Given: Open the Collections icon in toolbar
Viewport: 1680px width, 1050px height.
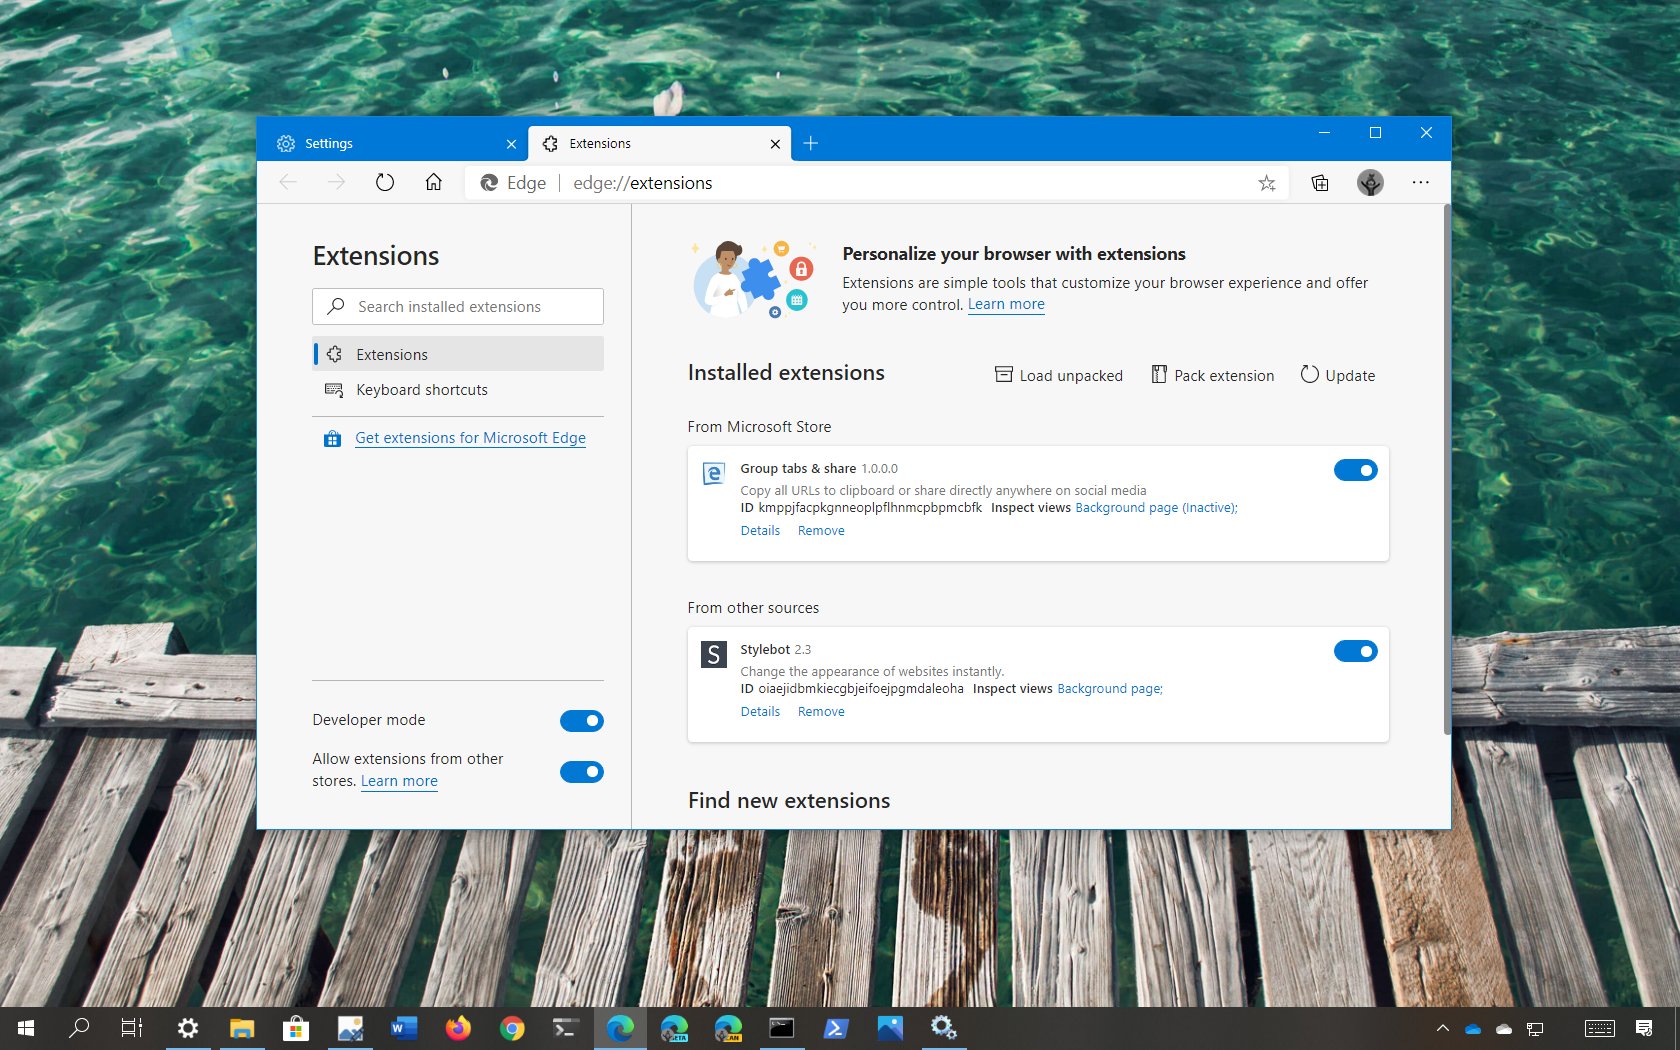Looking at the screenshot, I should click(x=1320, y=183).
